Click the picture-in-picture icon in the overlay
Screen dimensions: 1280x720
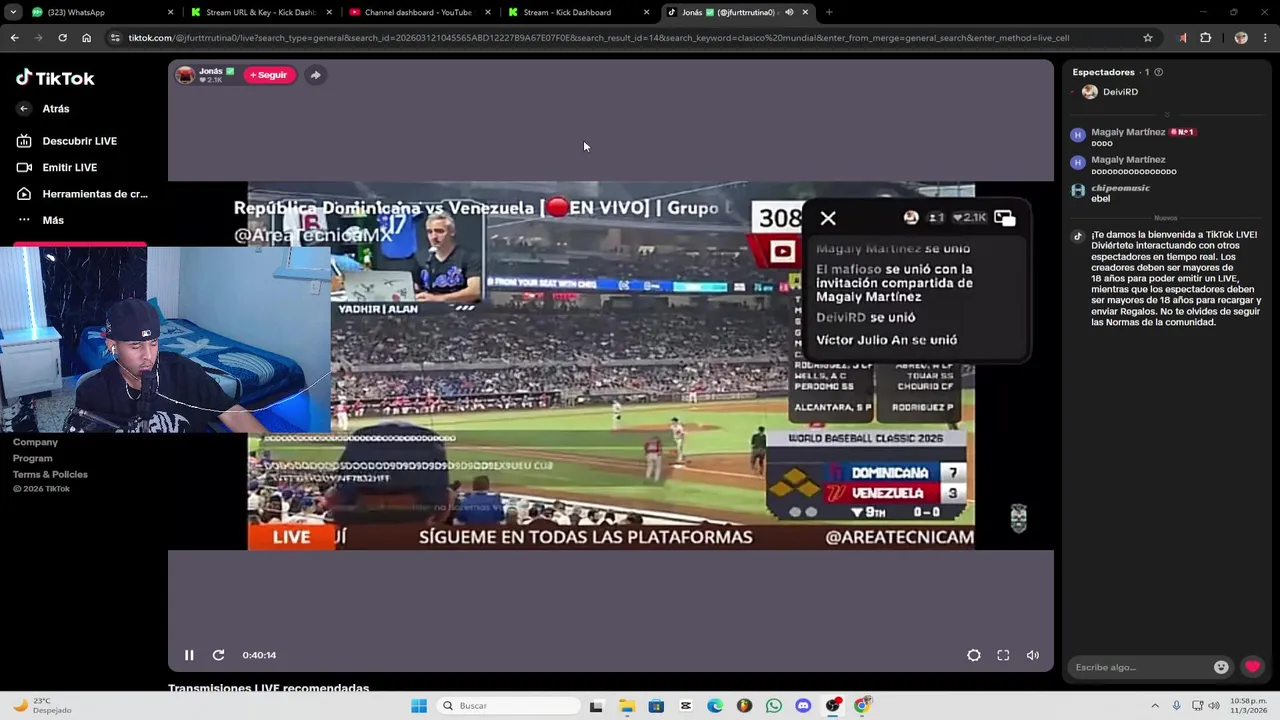1005,217
